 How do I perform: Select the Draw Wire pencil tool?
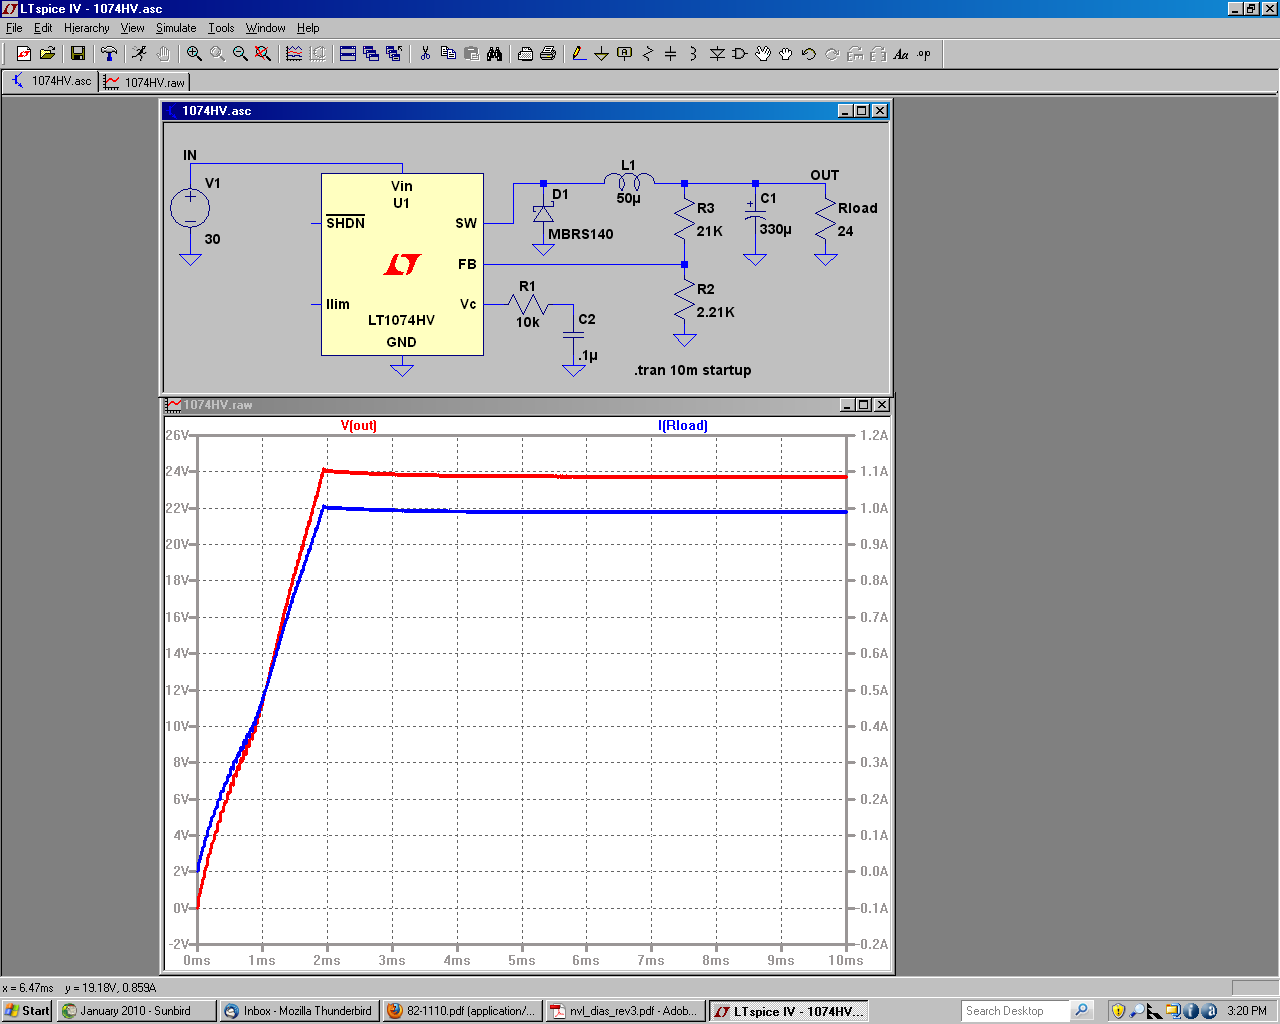click(579, 54)
